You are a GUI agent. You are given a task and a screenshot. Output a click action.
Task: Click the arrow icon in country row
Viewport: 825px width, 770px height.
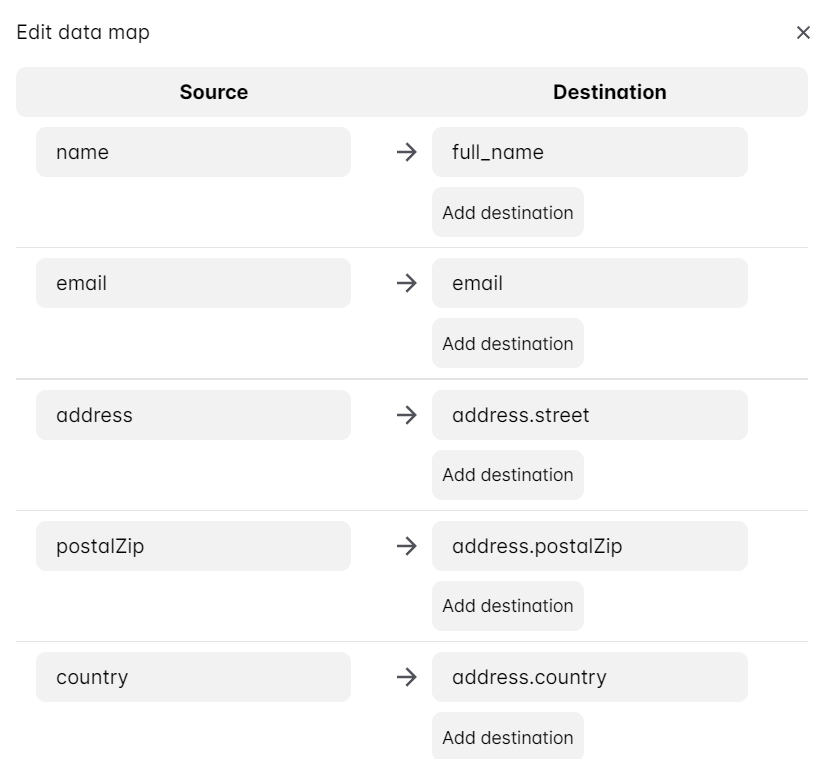pyautogui.click(x=406, y=677)
